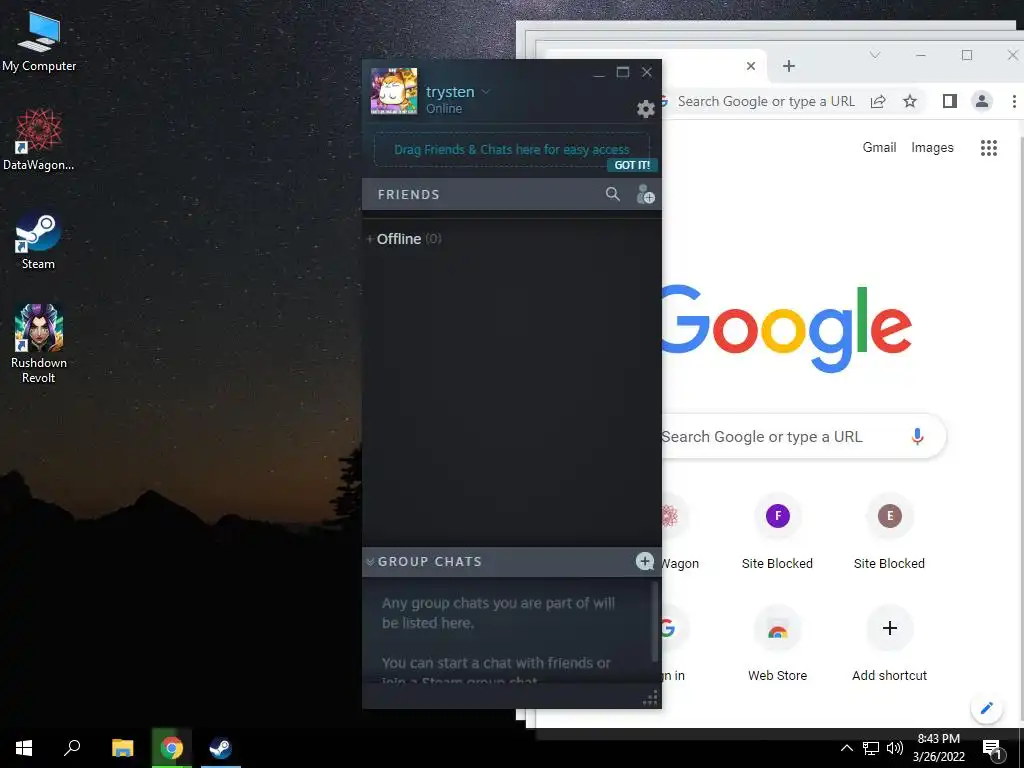This screenshot has height=768, width=1024.
Task: Customize Chrome with the pencil icon
Action: point(986,708)
